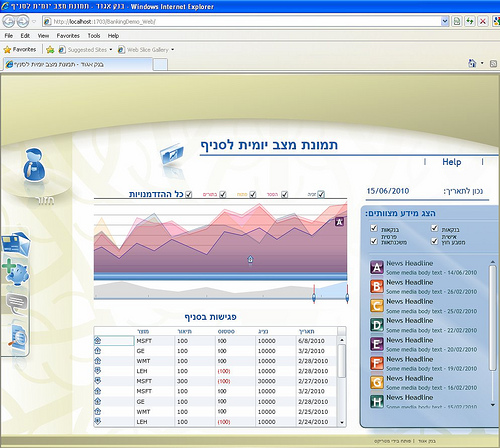The image size is (500, 448).
Task: Expand the Web Slice Gallery dropdown
Action: 173,50
